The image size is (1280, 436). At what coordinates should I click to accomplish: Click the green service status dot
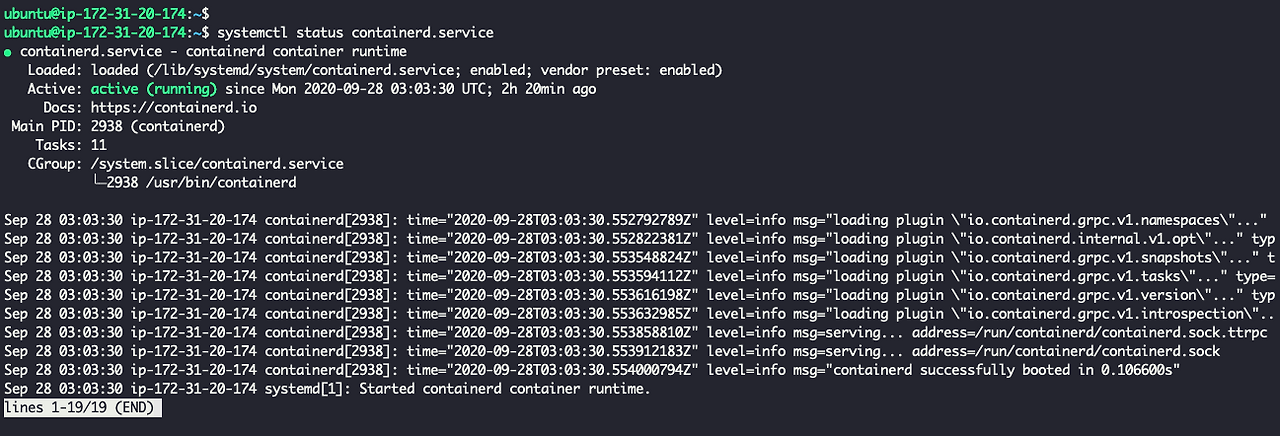[9, 51]
